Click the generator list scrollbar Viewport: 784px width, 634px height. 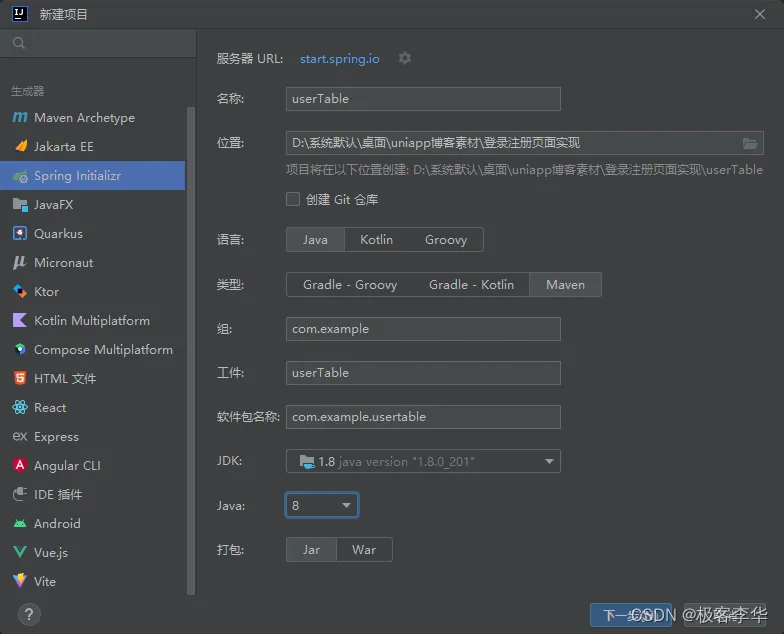[190, 350]
